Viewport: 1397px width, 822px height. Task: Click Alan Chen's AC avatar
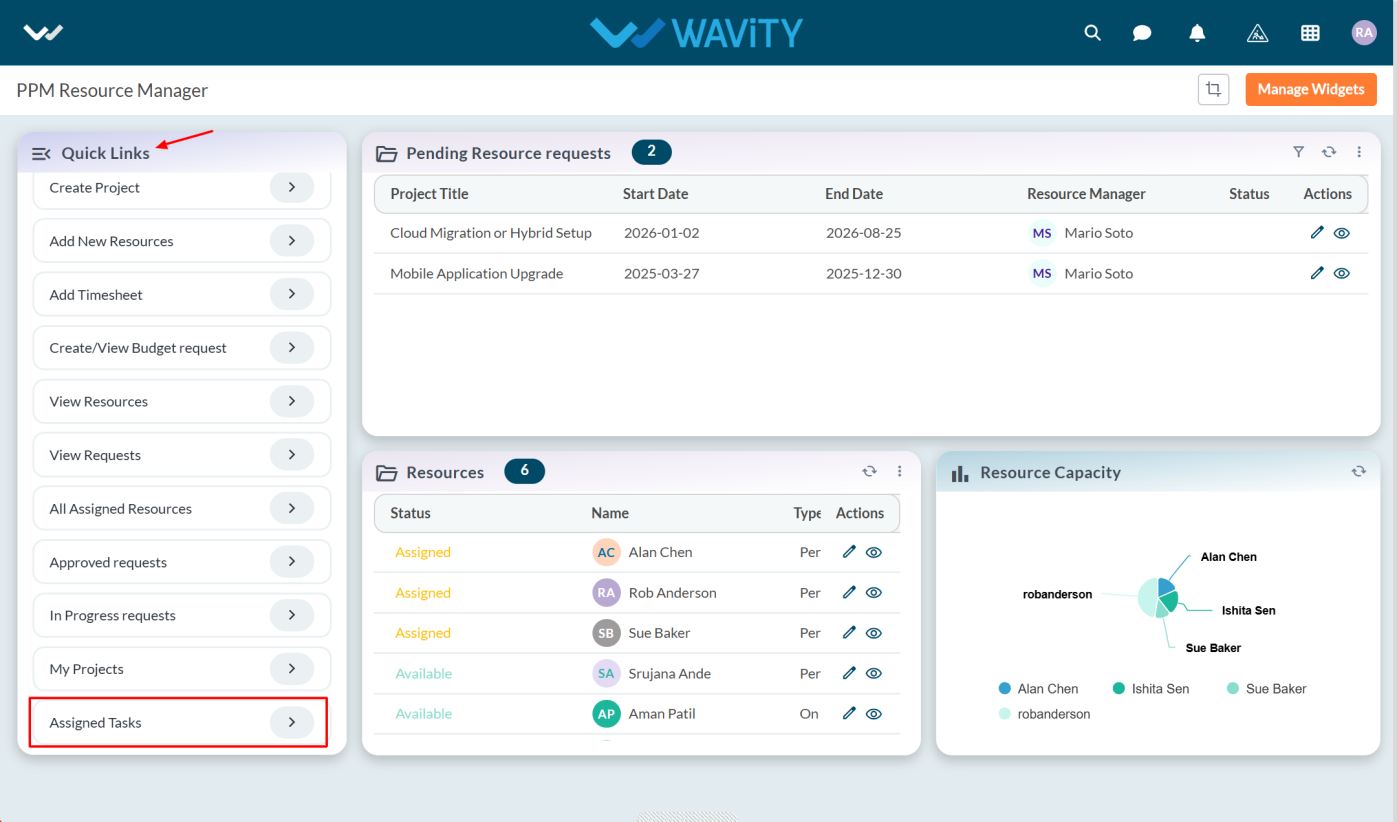pos(606,552)
